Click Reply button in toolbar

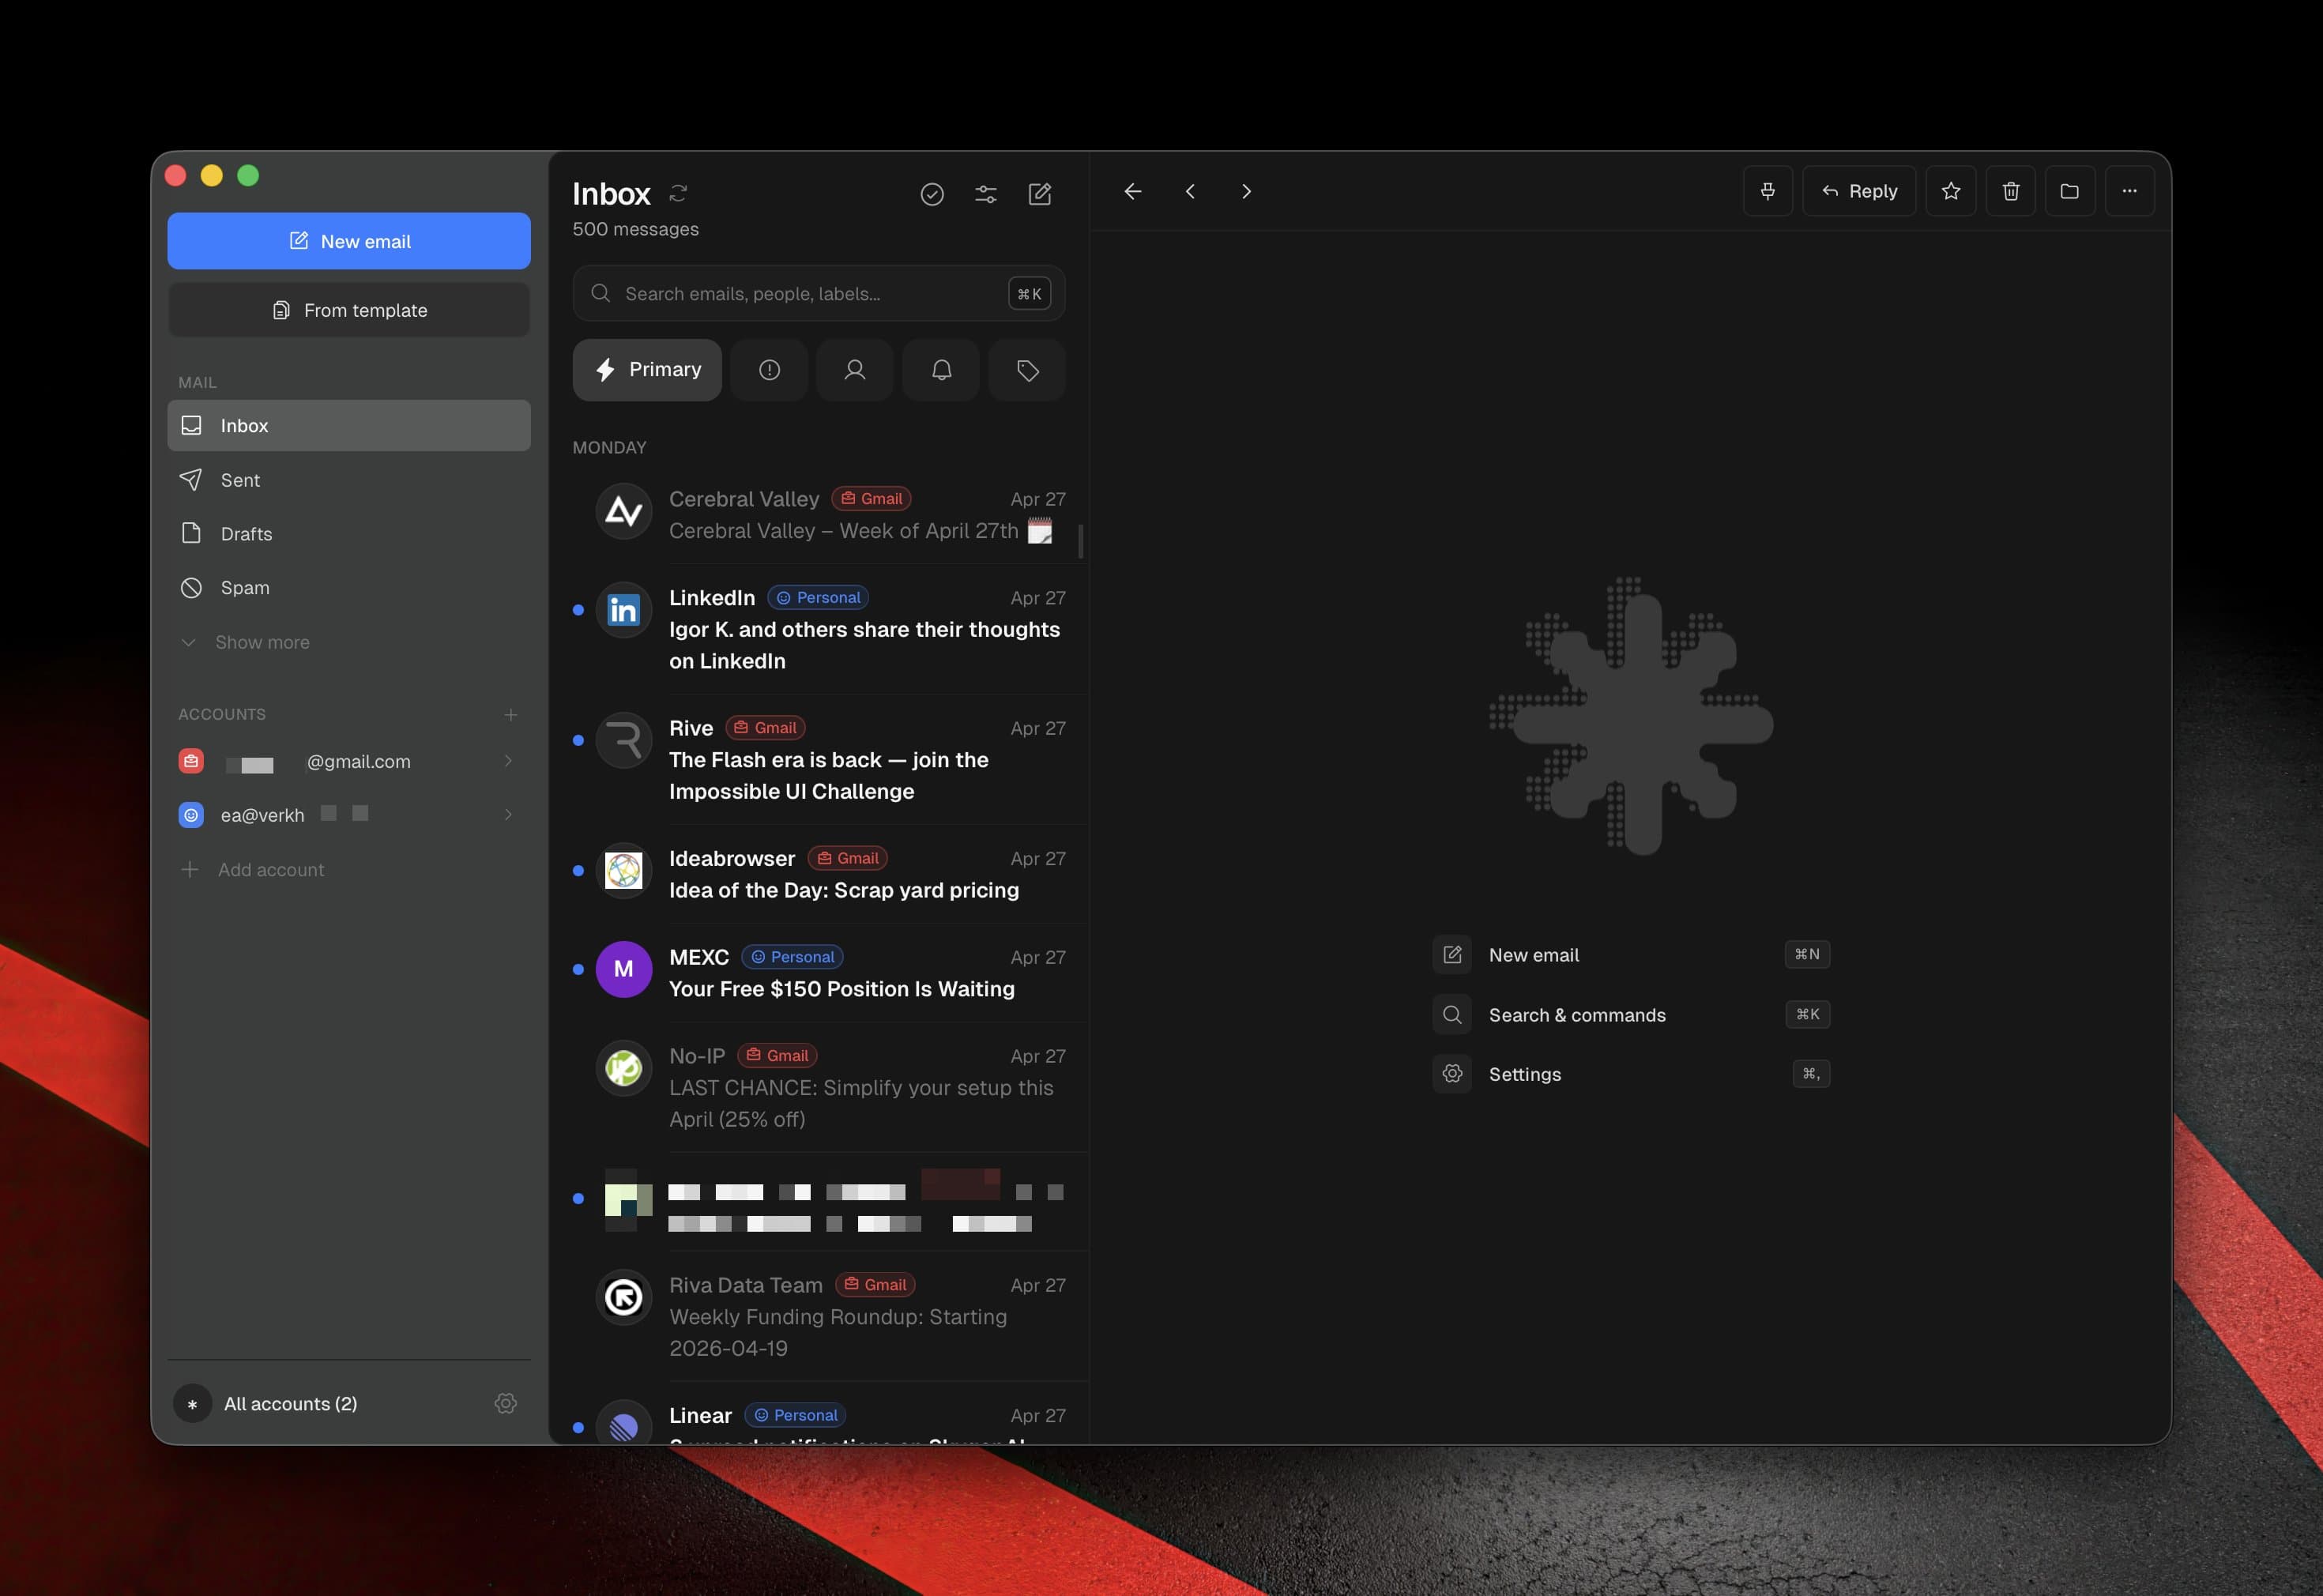click(x=1859, y=191)
